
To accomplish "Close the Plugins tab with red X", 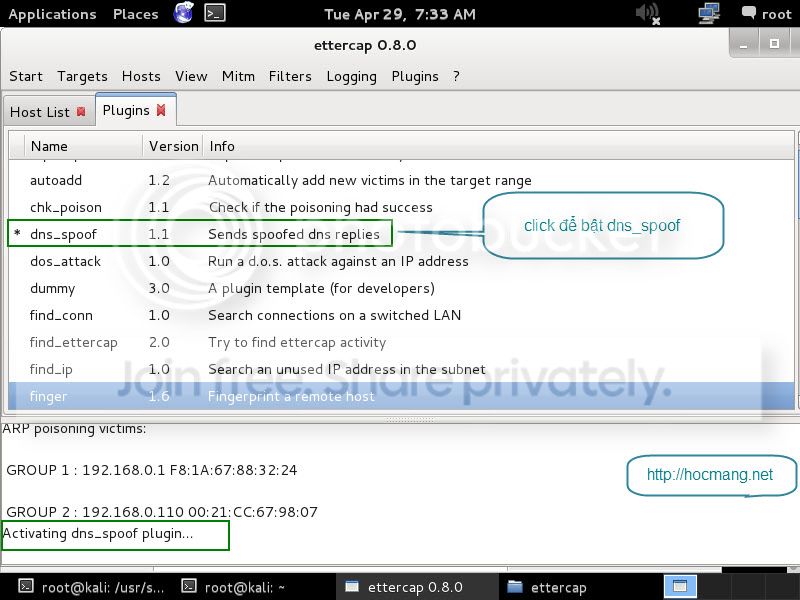I will click(161, 110).
